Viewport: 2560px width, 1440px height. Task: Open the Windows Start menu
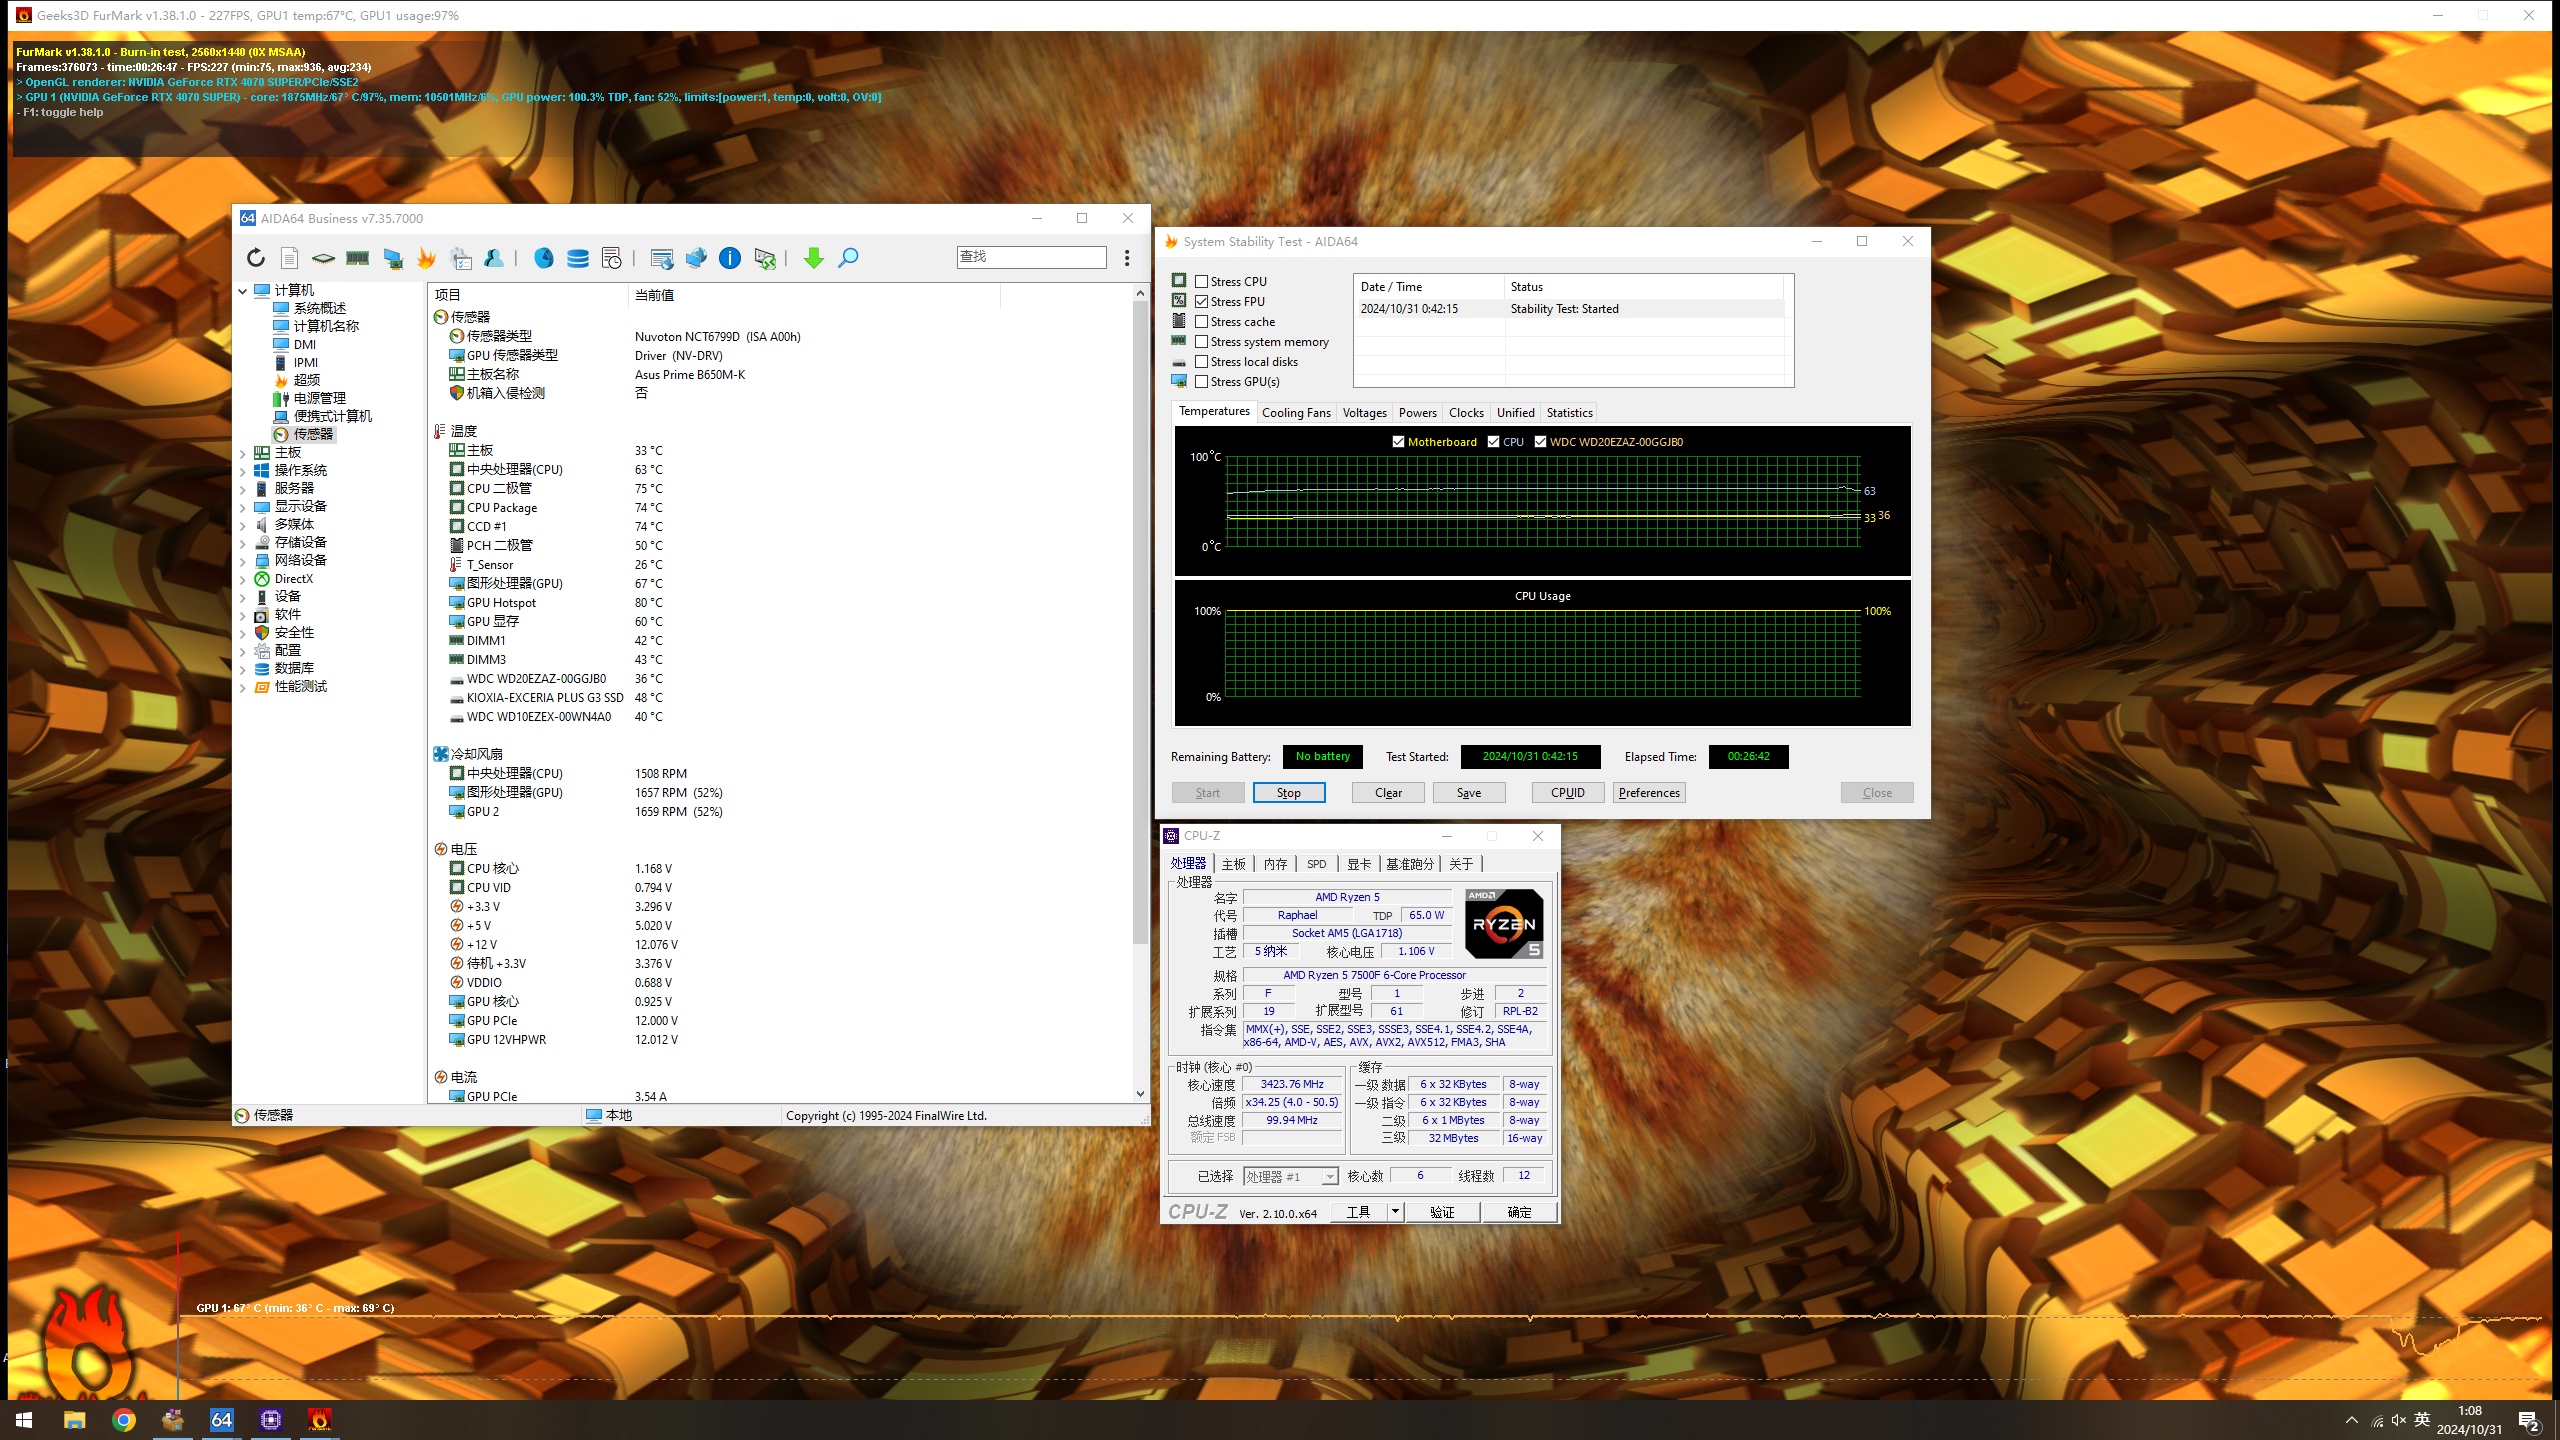pos(24,1420)
